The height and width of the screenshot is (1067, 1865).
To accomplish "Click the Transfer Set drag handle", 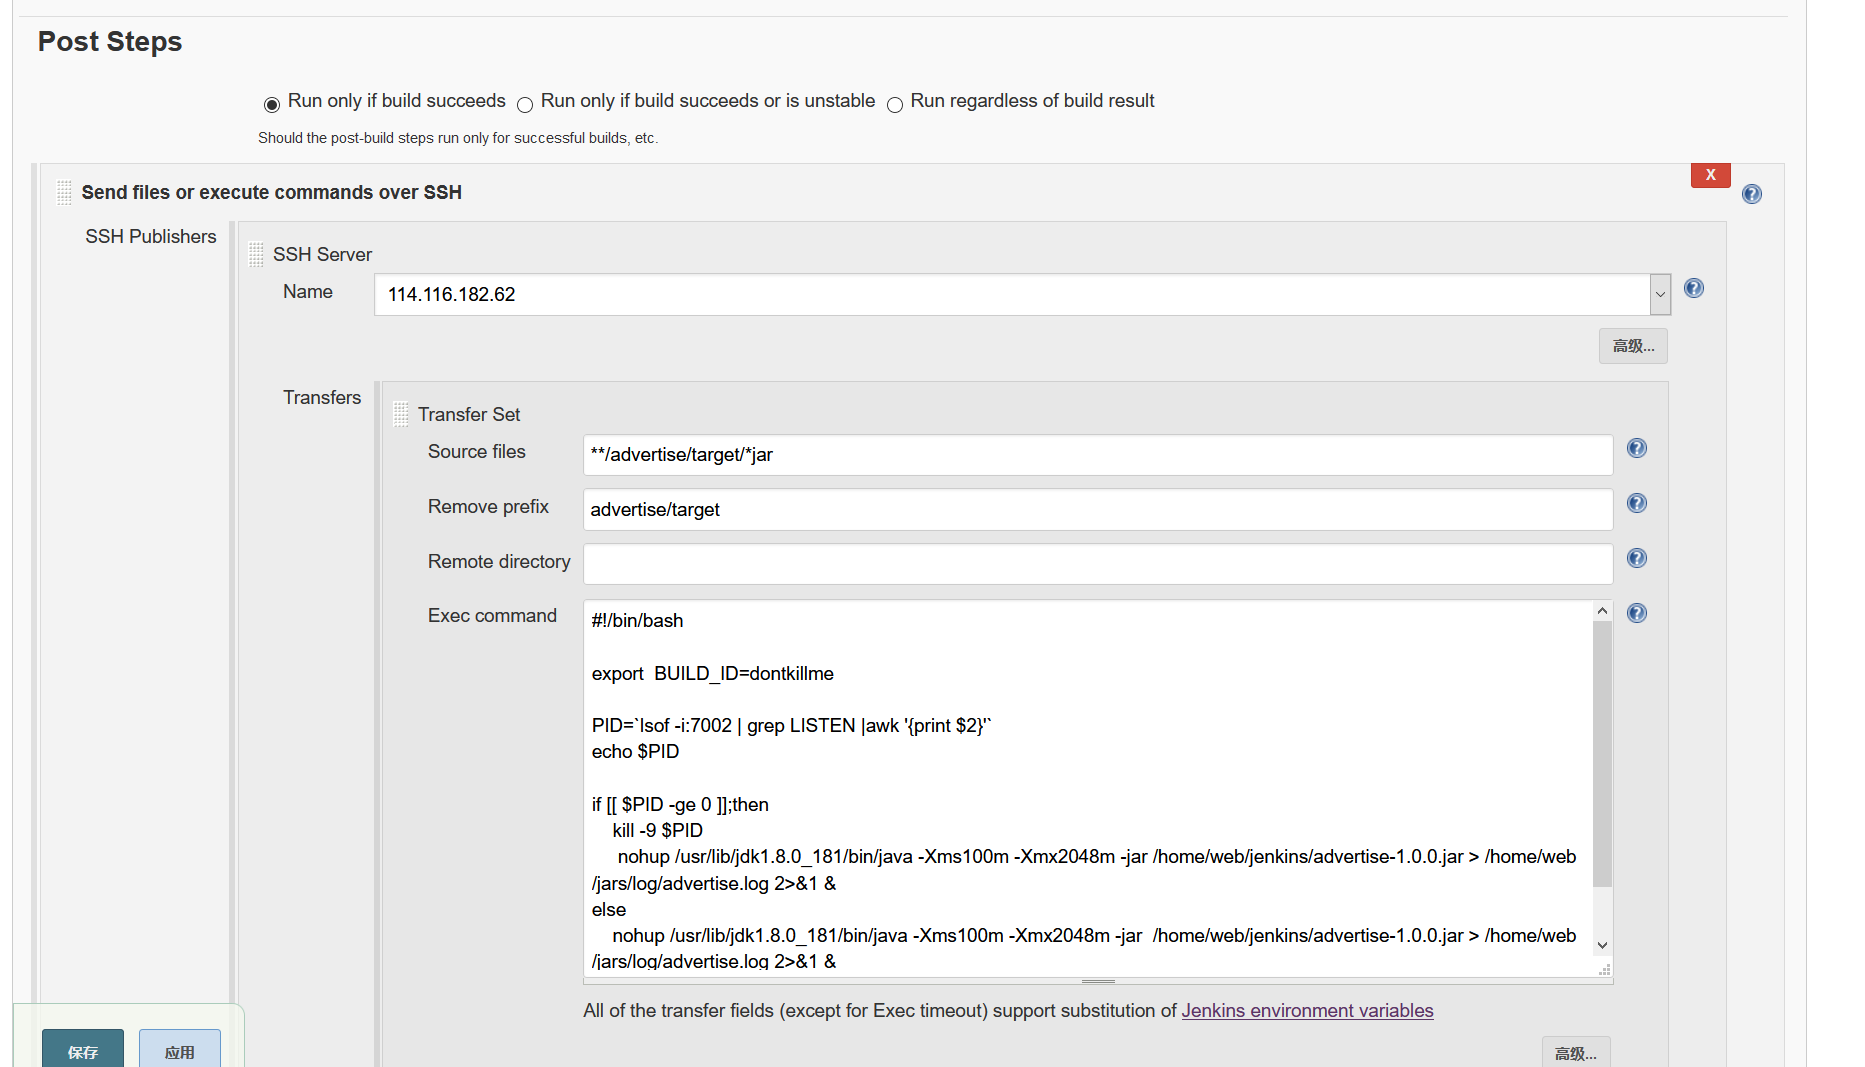I will (401, 413).
